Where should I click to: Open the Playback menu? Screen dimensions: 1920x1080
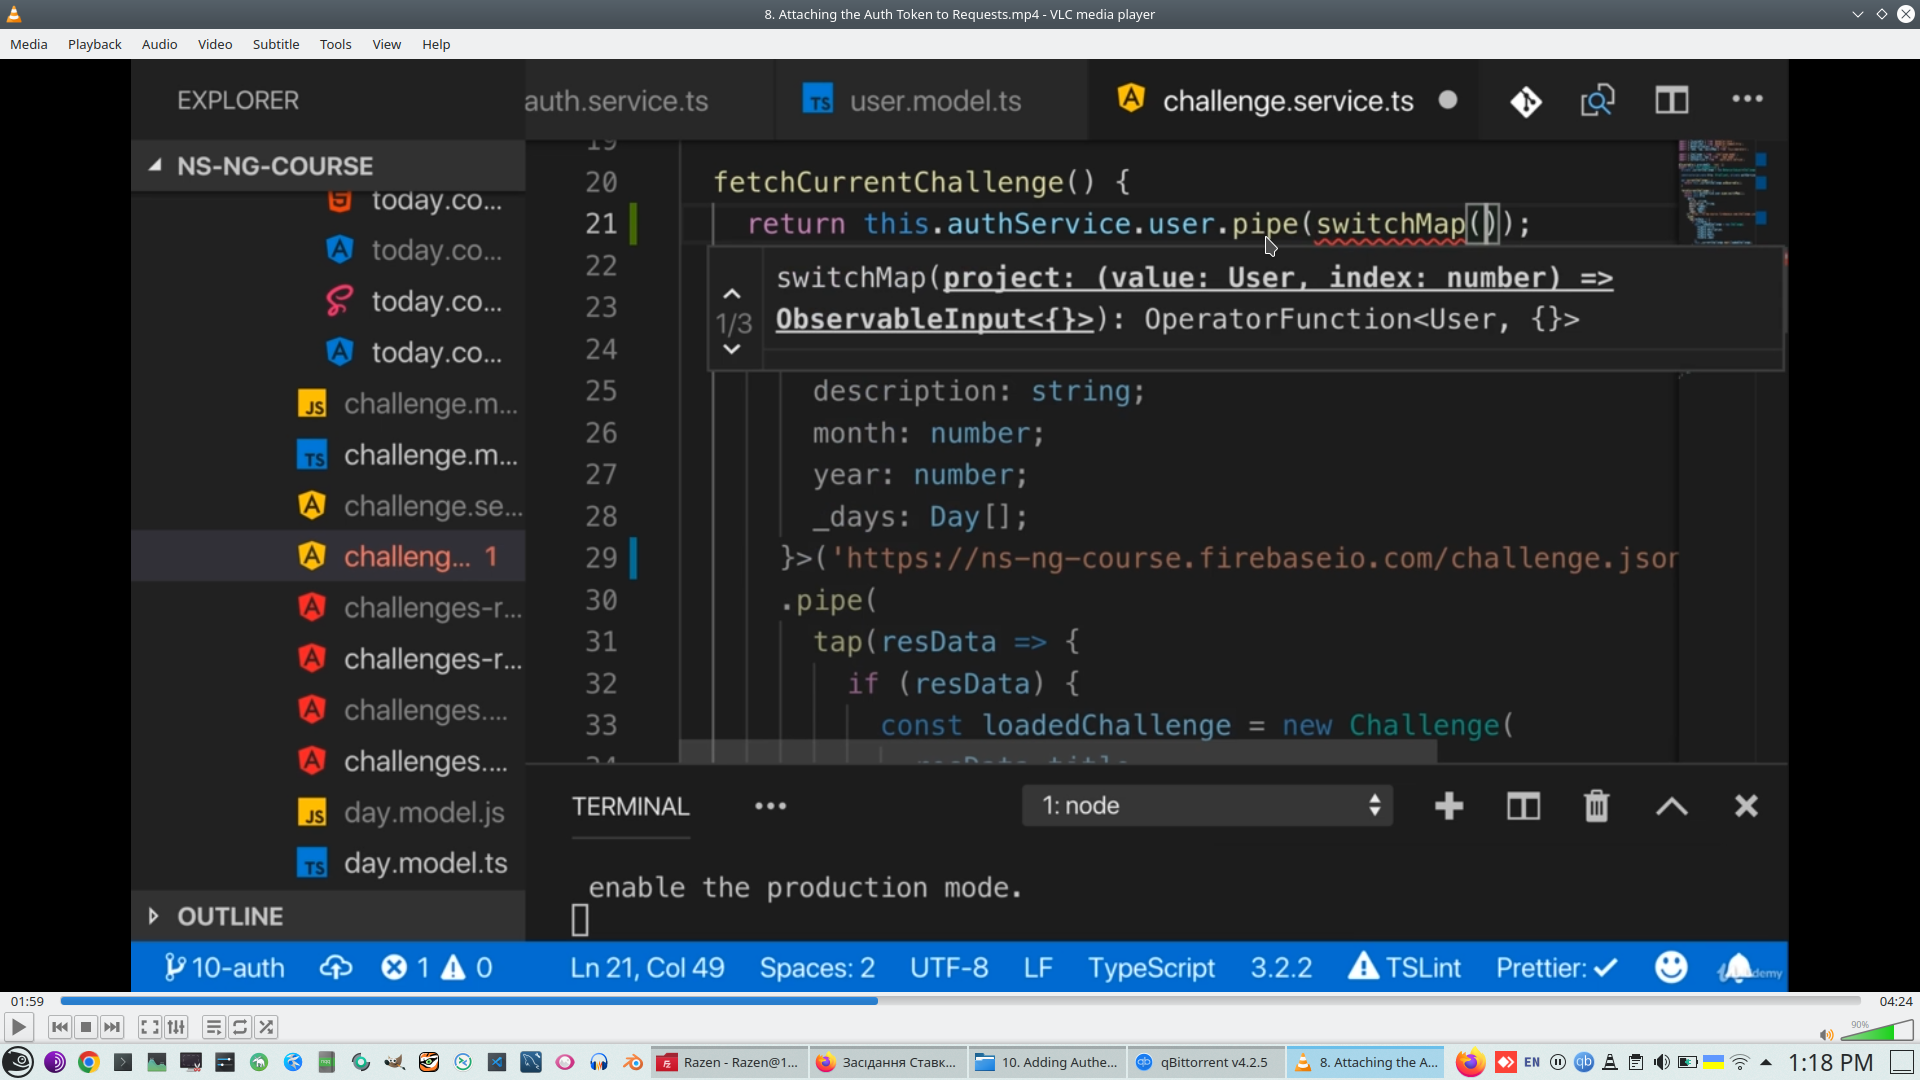click(94, 44)
